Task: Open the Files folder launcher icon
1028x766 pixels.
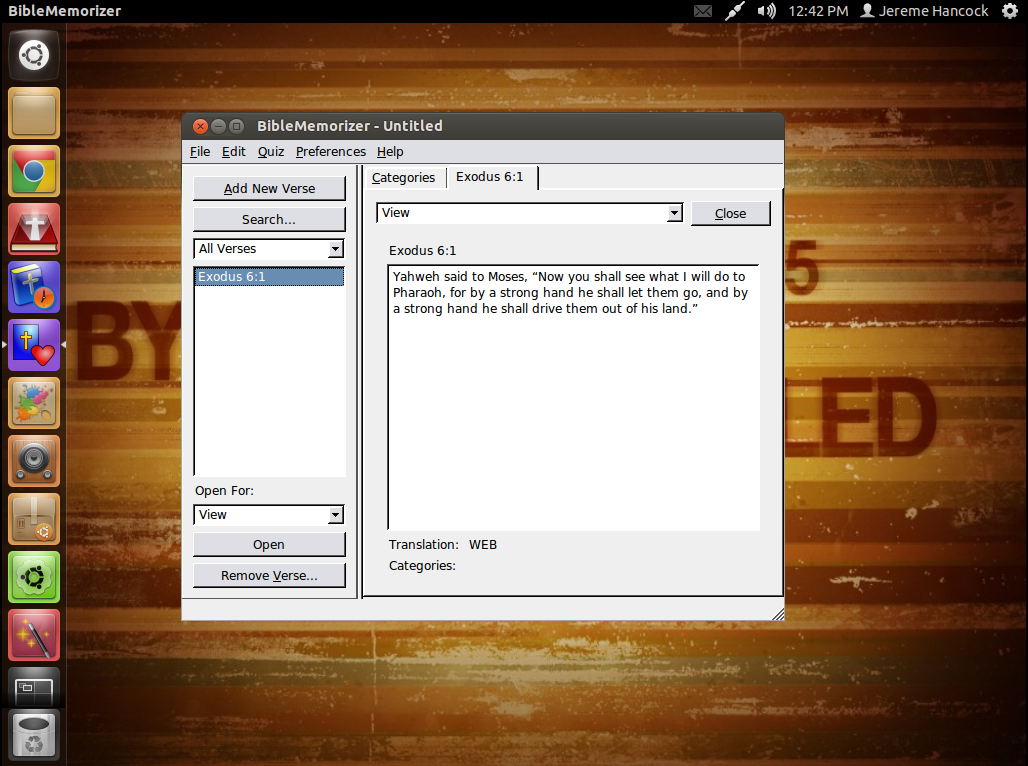Action: click(34, 113)
